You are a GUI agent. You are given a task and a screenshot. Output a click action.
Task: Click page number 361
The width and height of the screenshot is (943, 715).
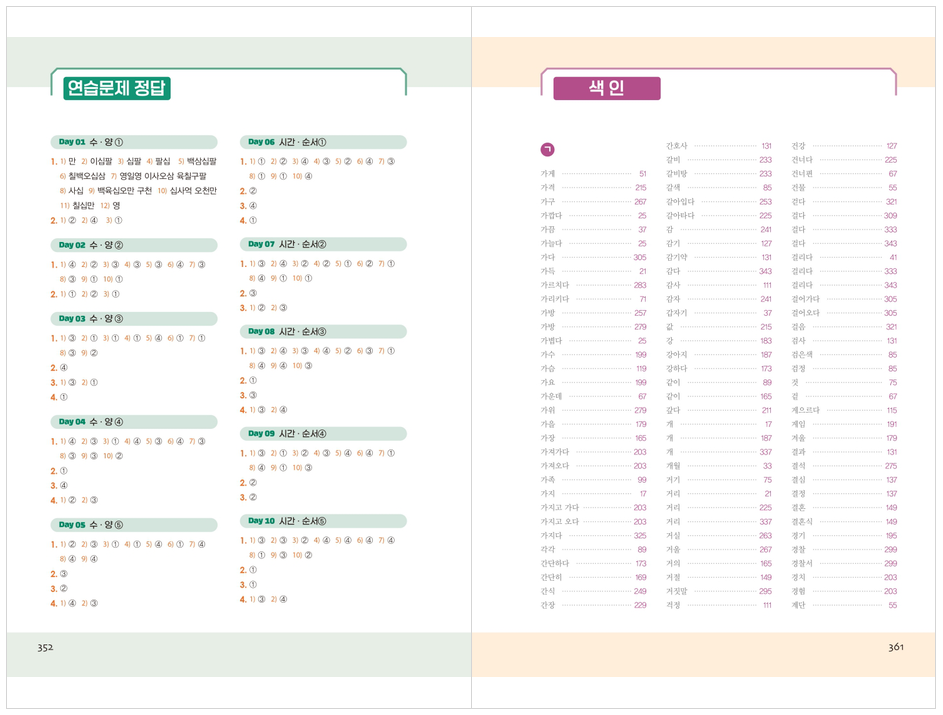(x=895, y=647)
